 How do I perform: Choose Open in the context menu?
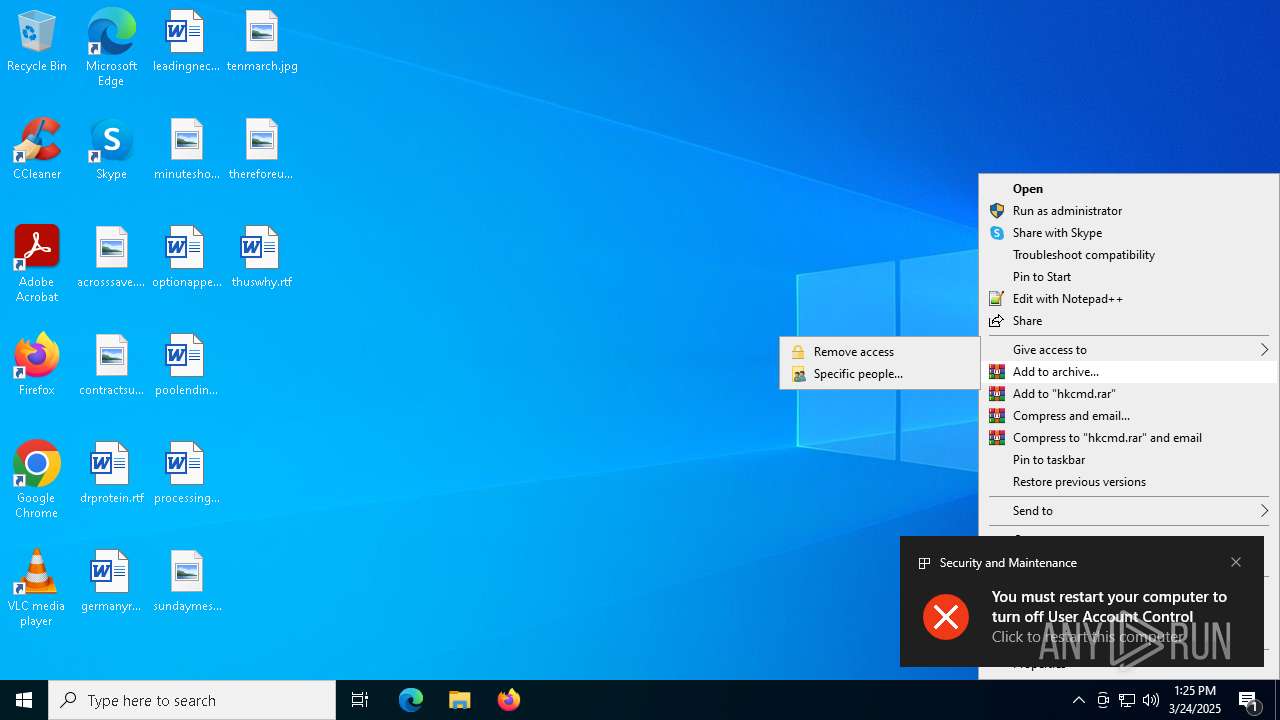1128,189
